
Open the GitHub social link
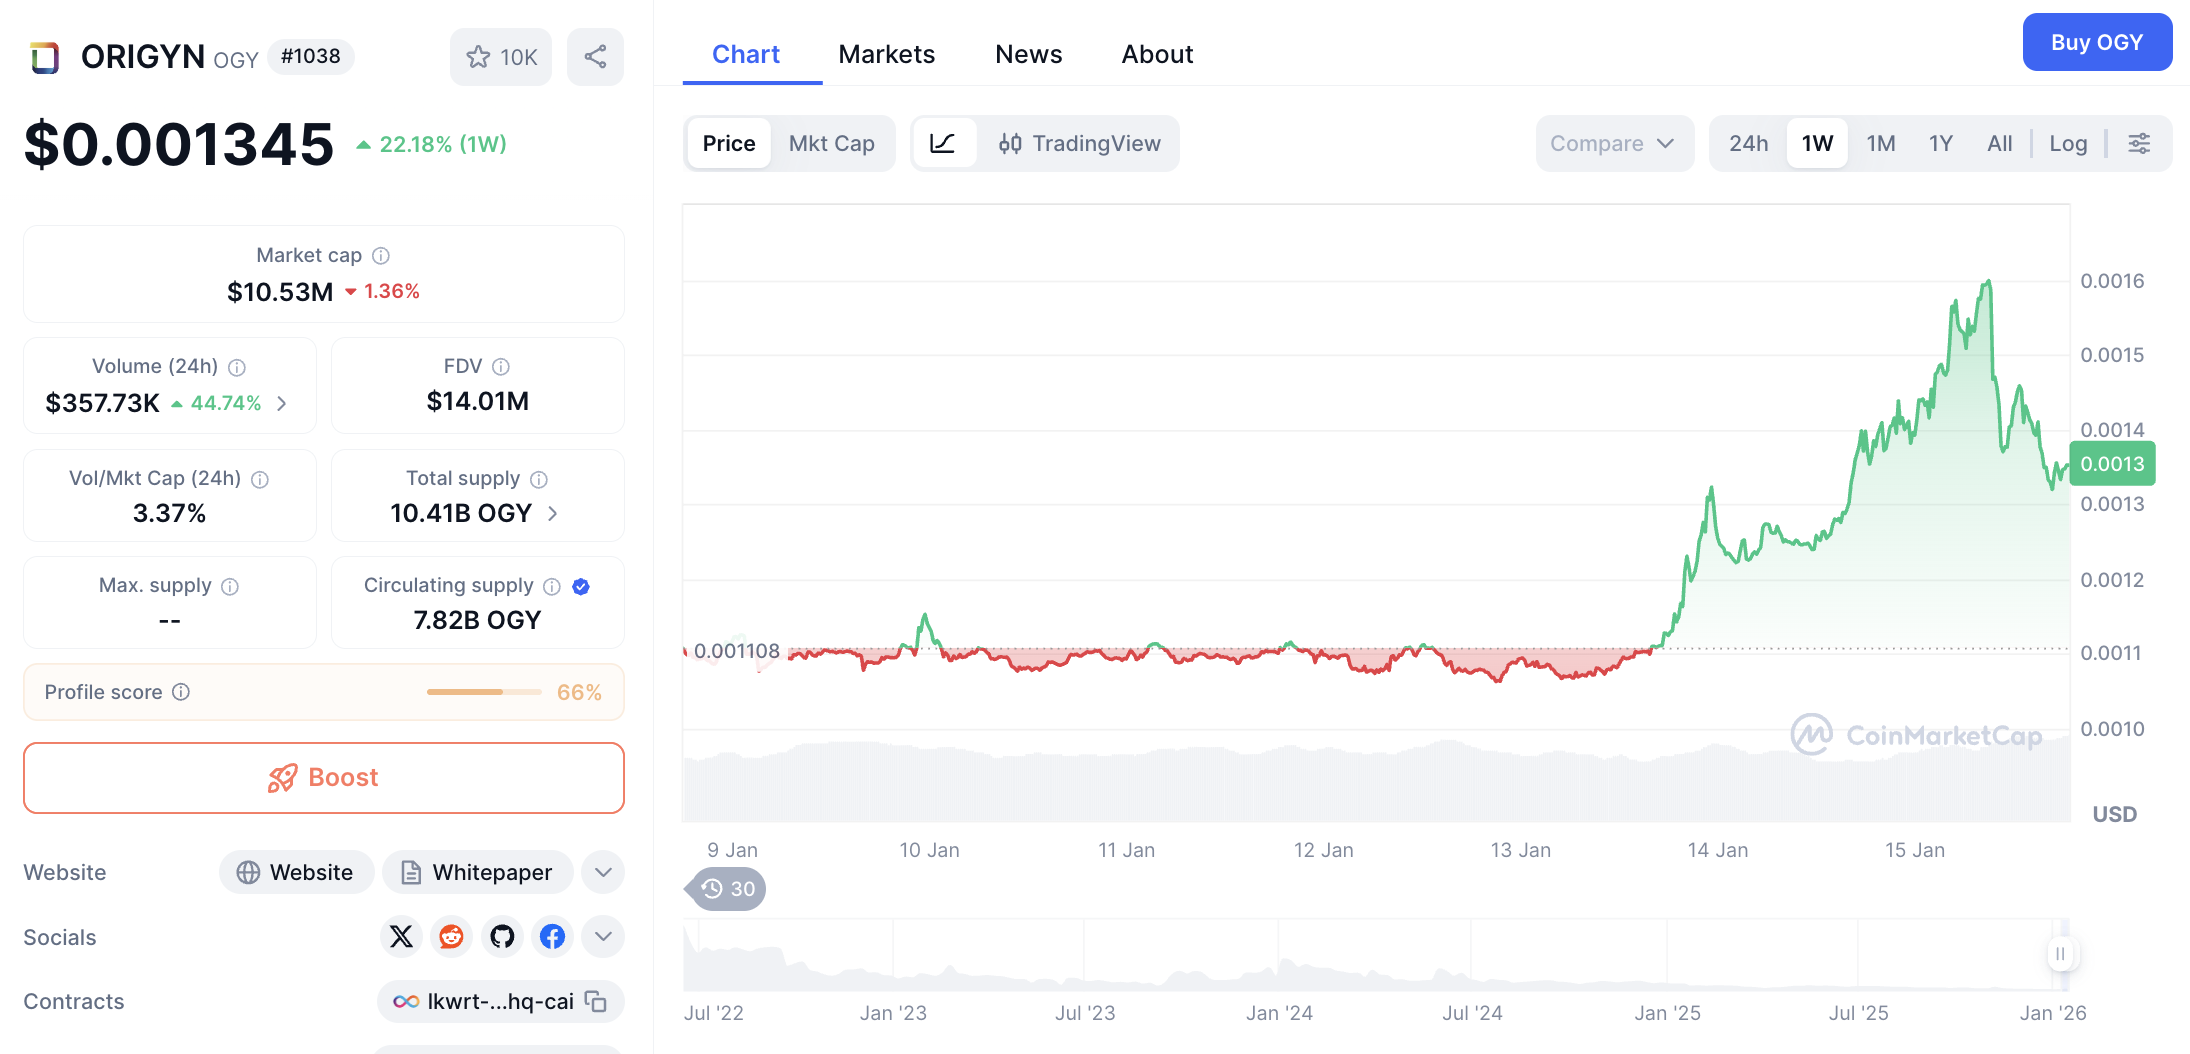tap(502, 937)
